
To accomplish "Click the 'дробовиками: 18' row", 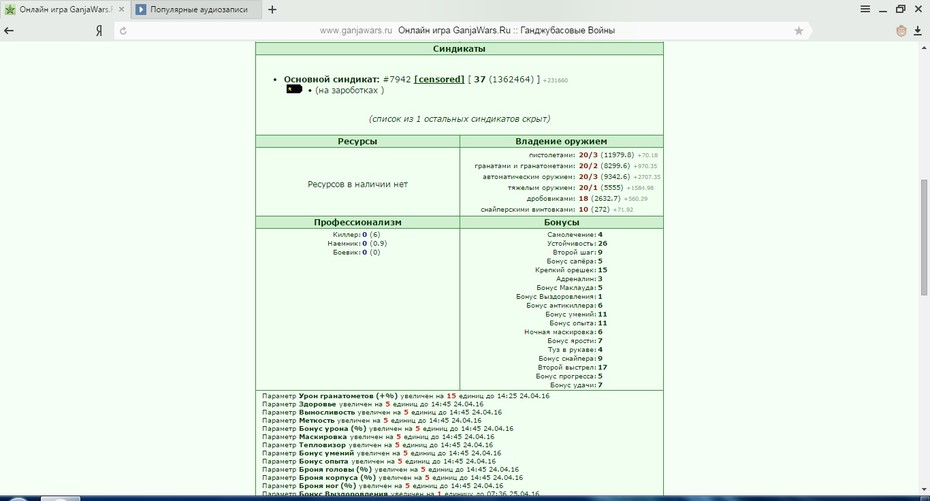I will coord(587,199).
